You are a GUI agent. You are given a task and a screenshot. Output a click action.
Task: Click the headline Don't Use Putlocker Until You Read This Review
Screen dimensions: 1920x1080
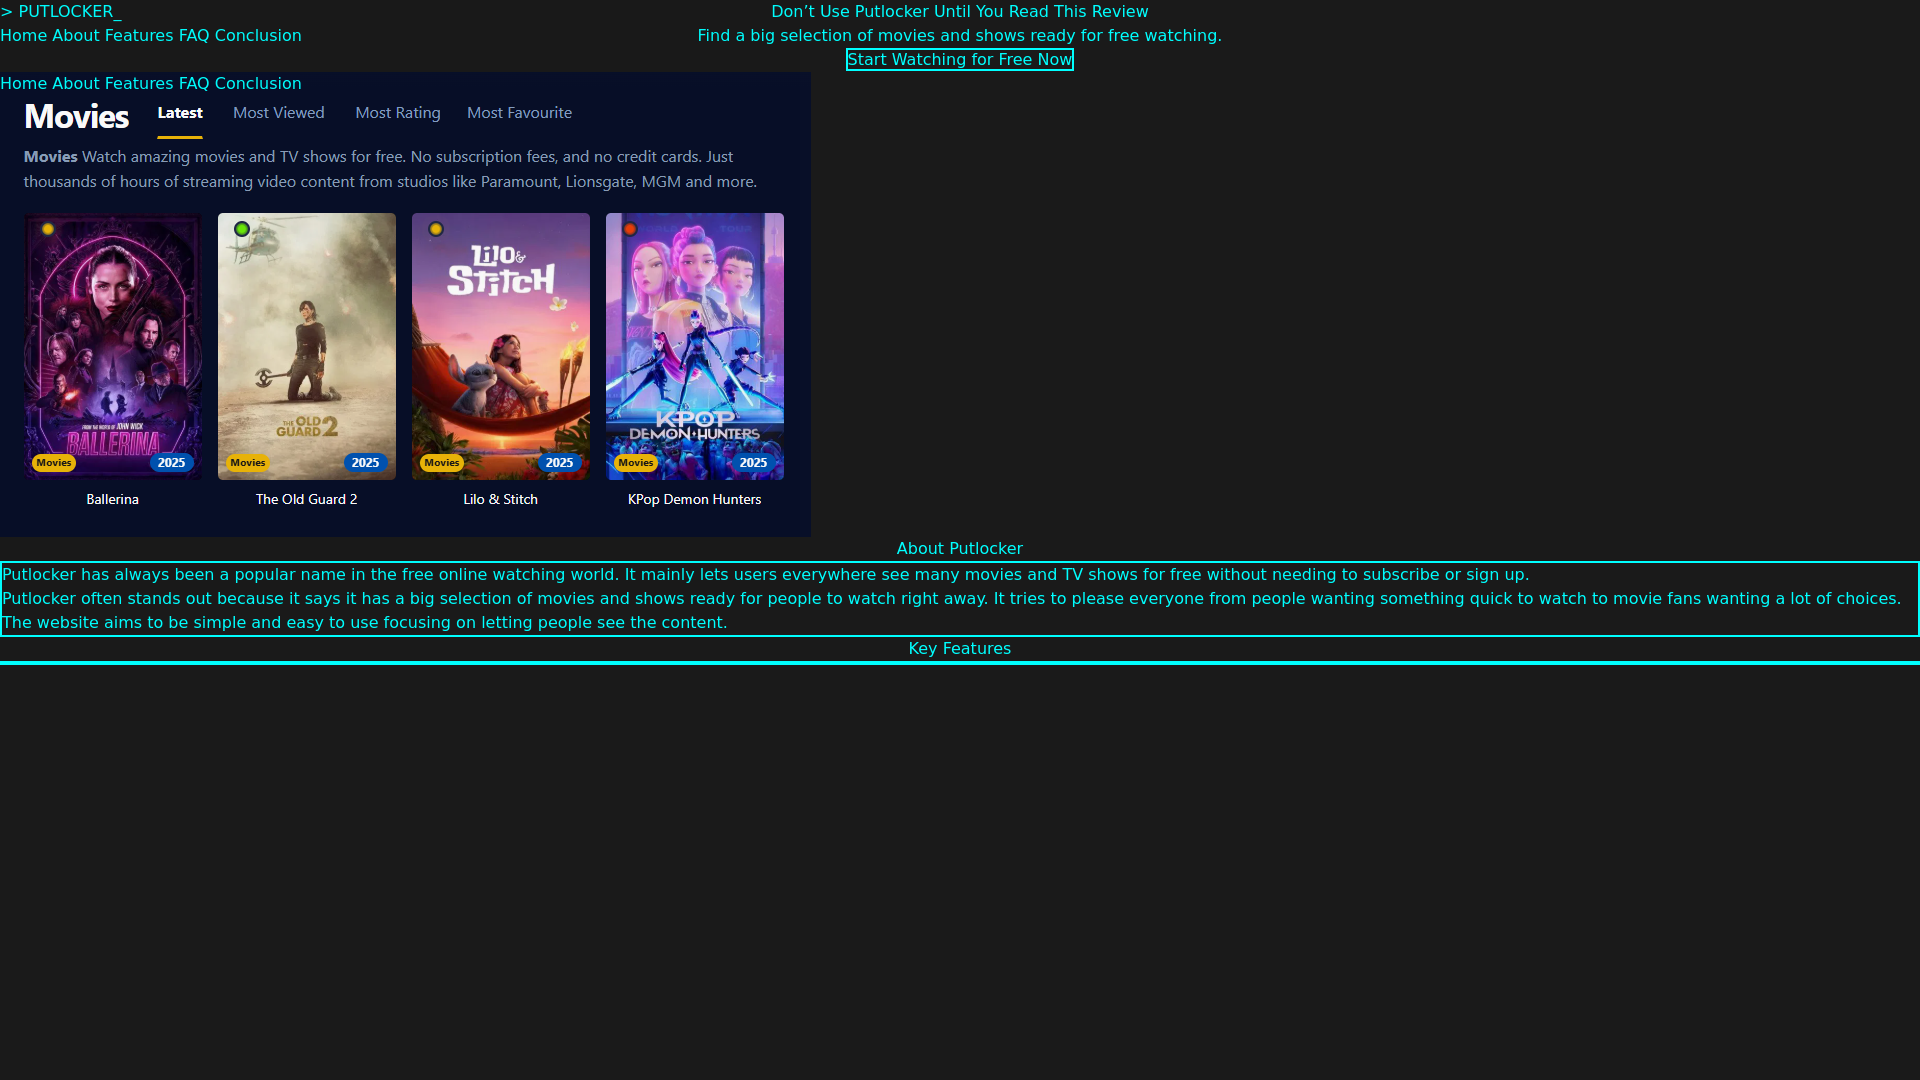[960, 12]
